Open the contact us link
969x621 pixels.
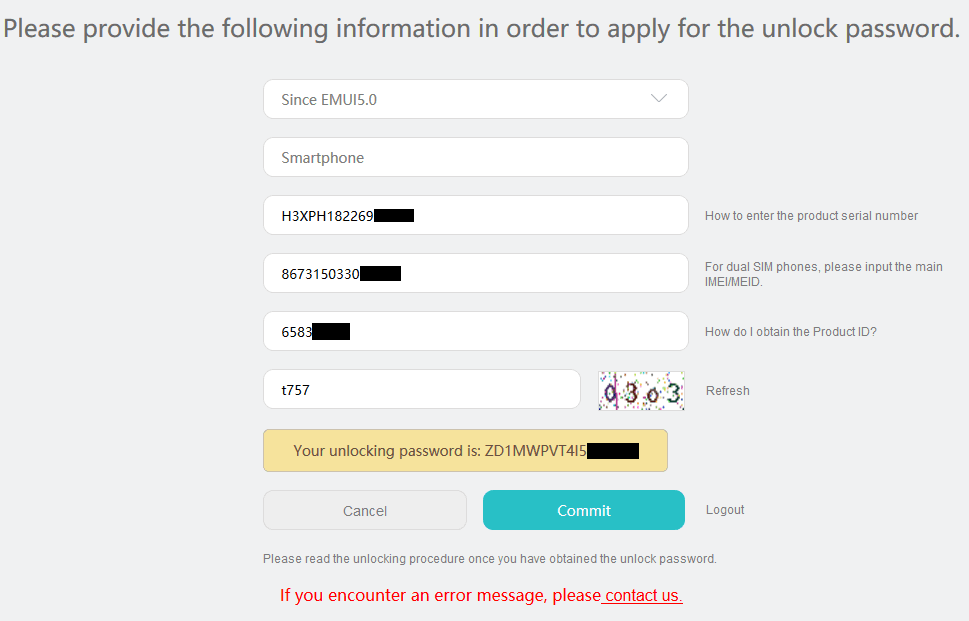[x=642, y=595]
